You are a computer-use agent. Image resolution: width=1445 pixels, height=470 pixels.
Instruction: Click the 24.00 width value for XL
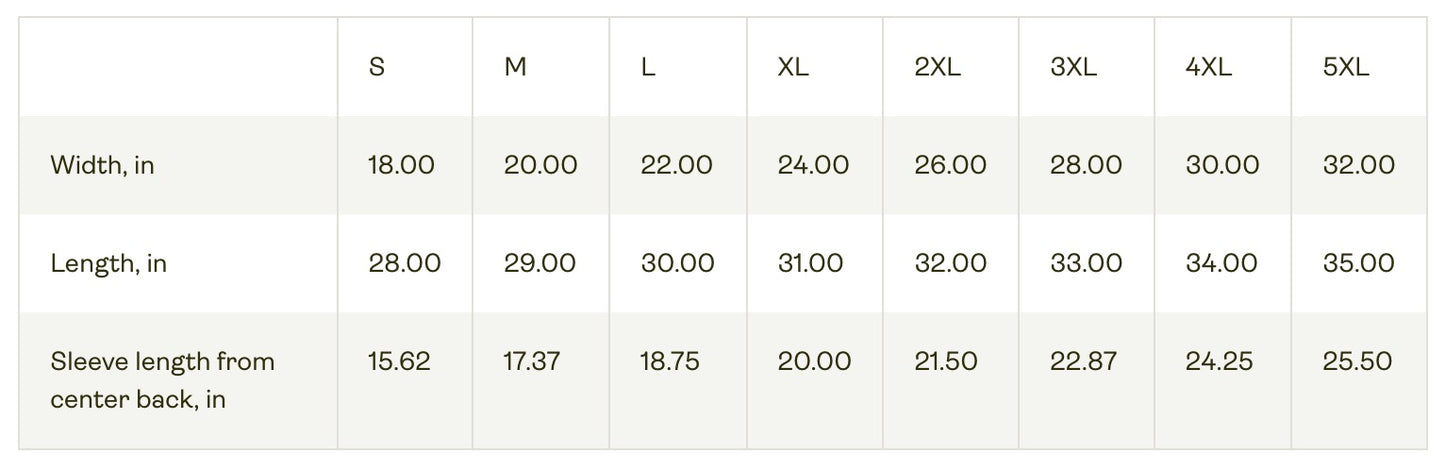click(813, 165)
